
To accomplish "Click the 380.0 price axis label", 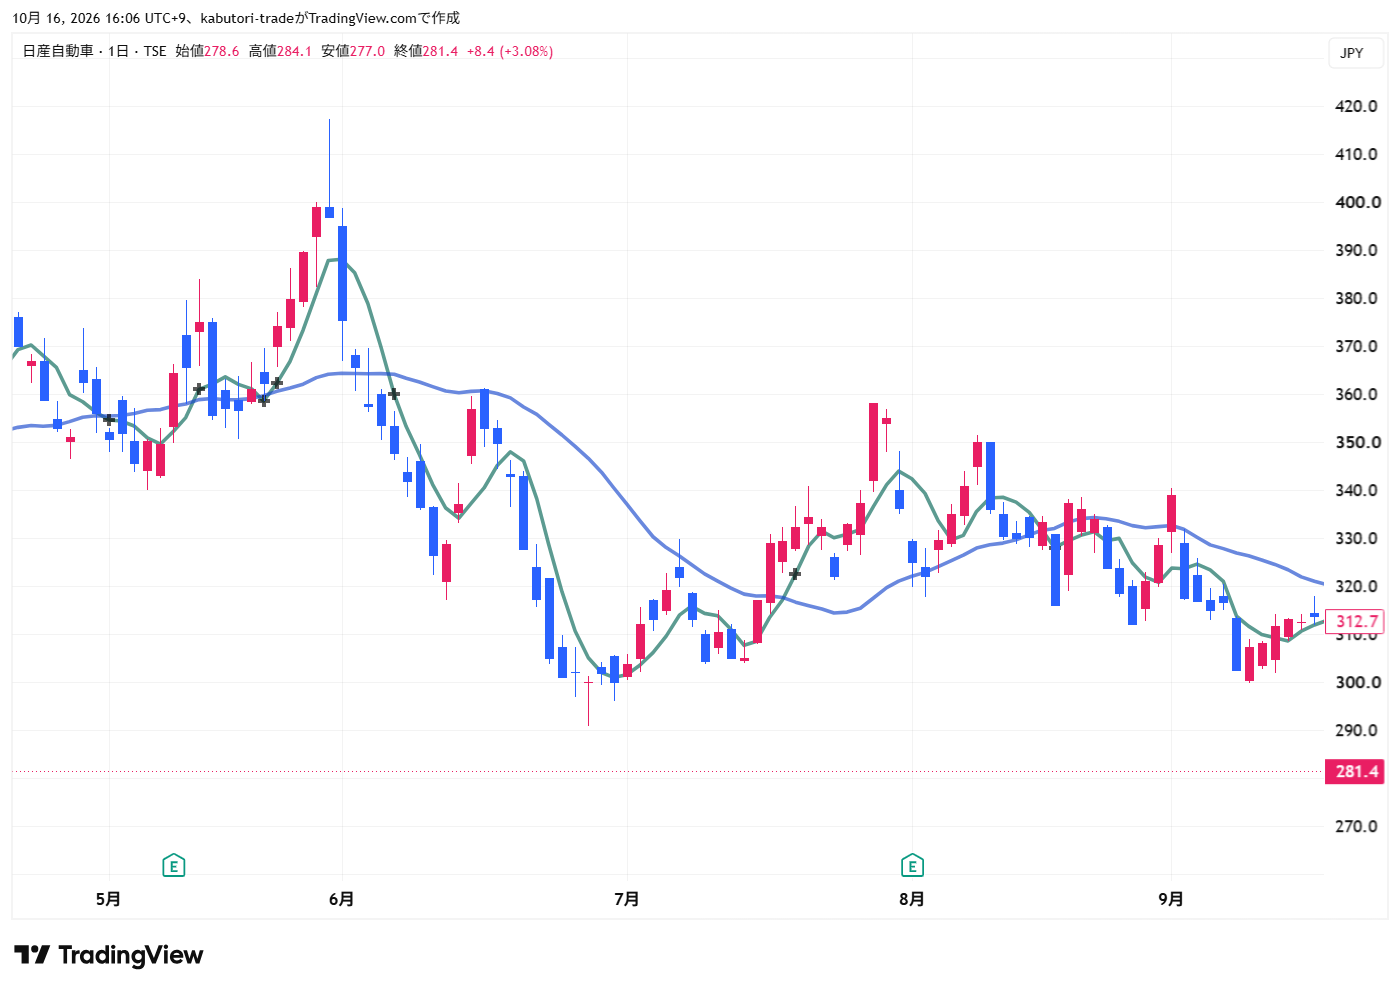I will (1356, 298).
